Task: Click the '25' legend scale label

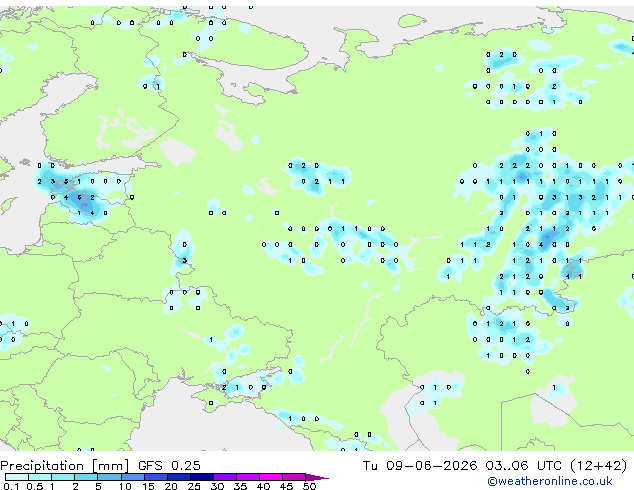Action: (194, 486)
